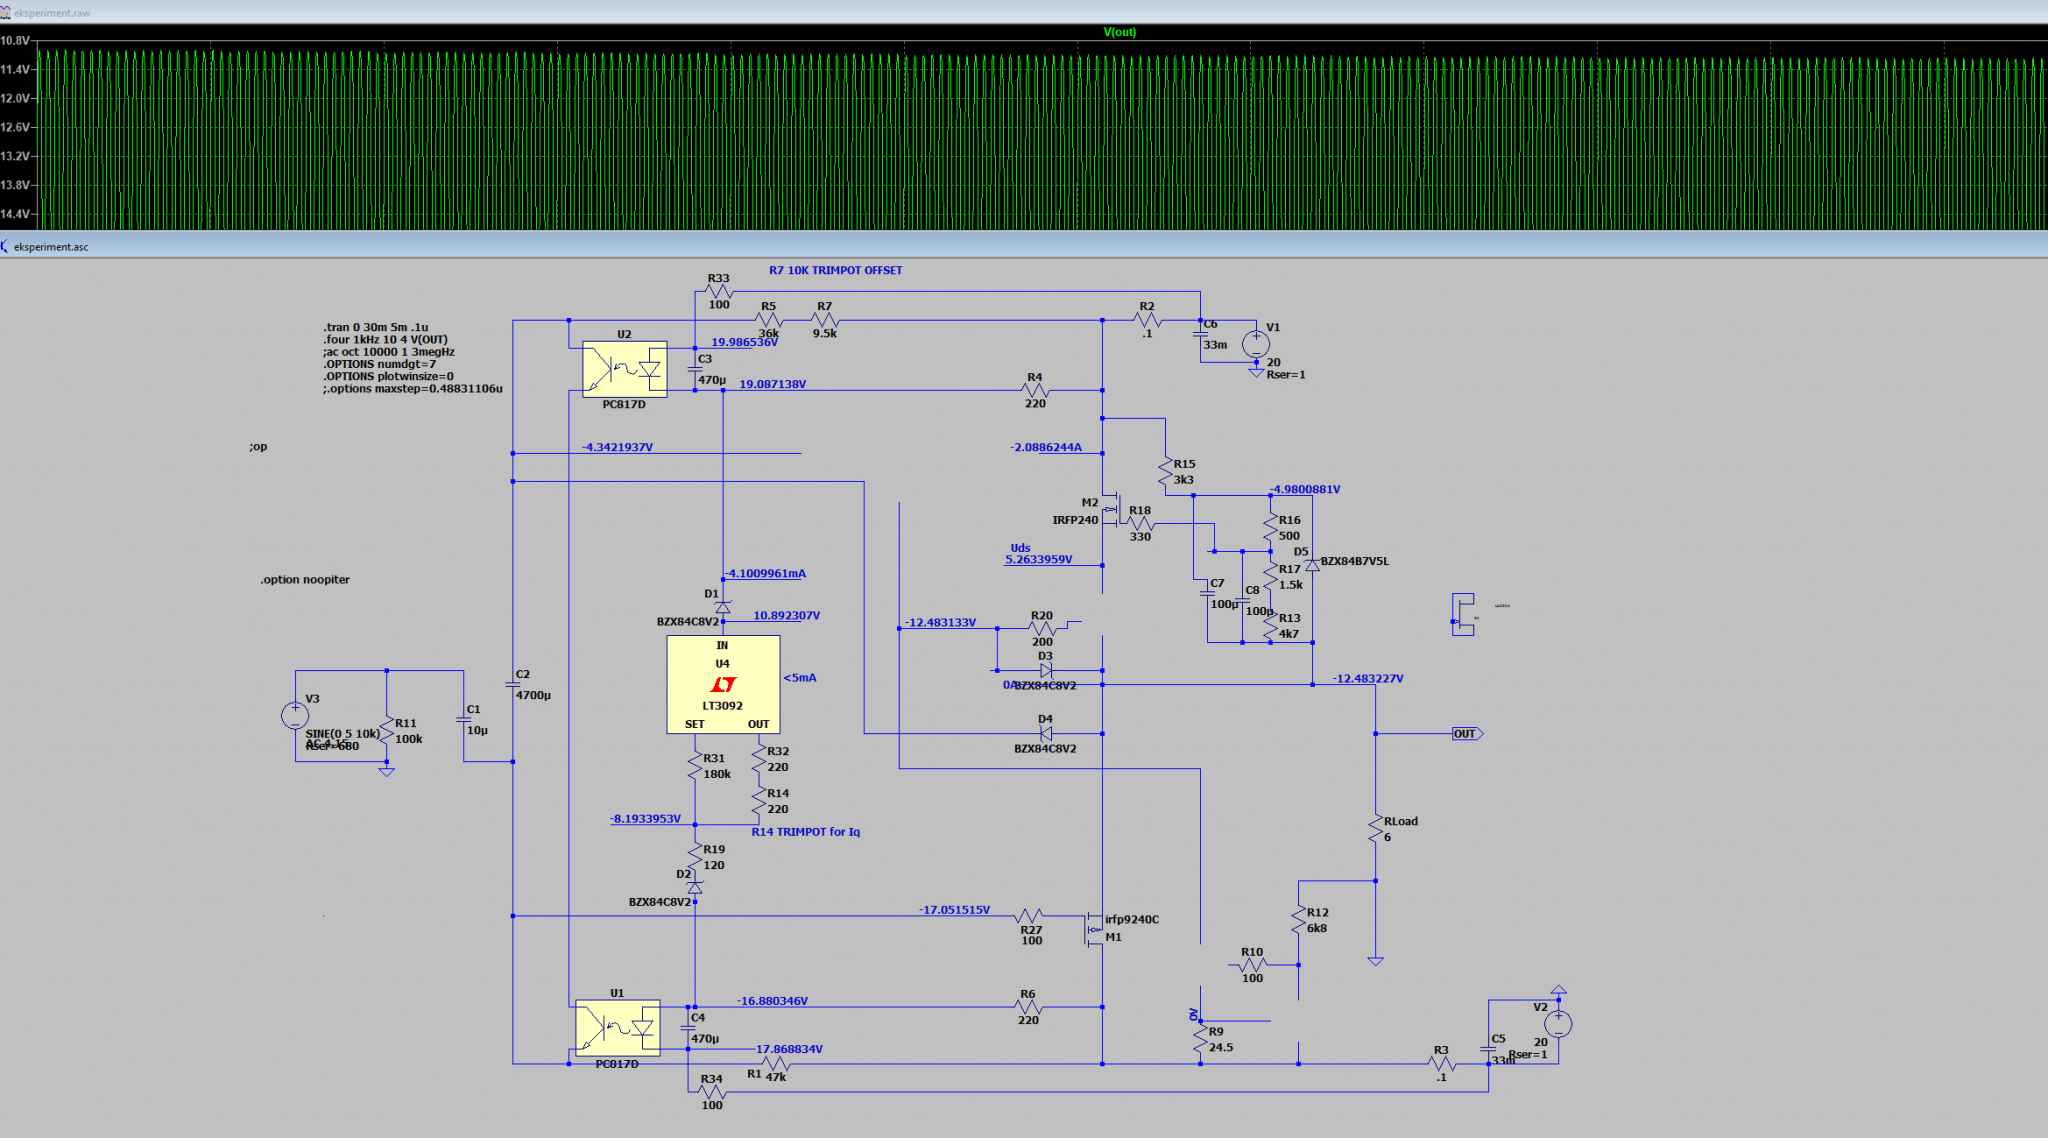Screen dimensions: 2048x1138
Task: Select the D1 zener diode symbol
Action: 723,607
